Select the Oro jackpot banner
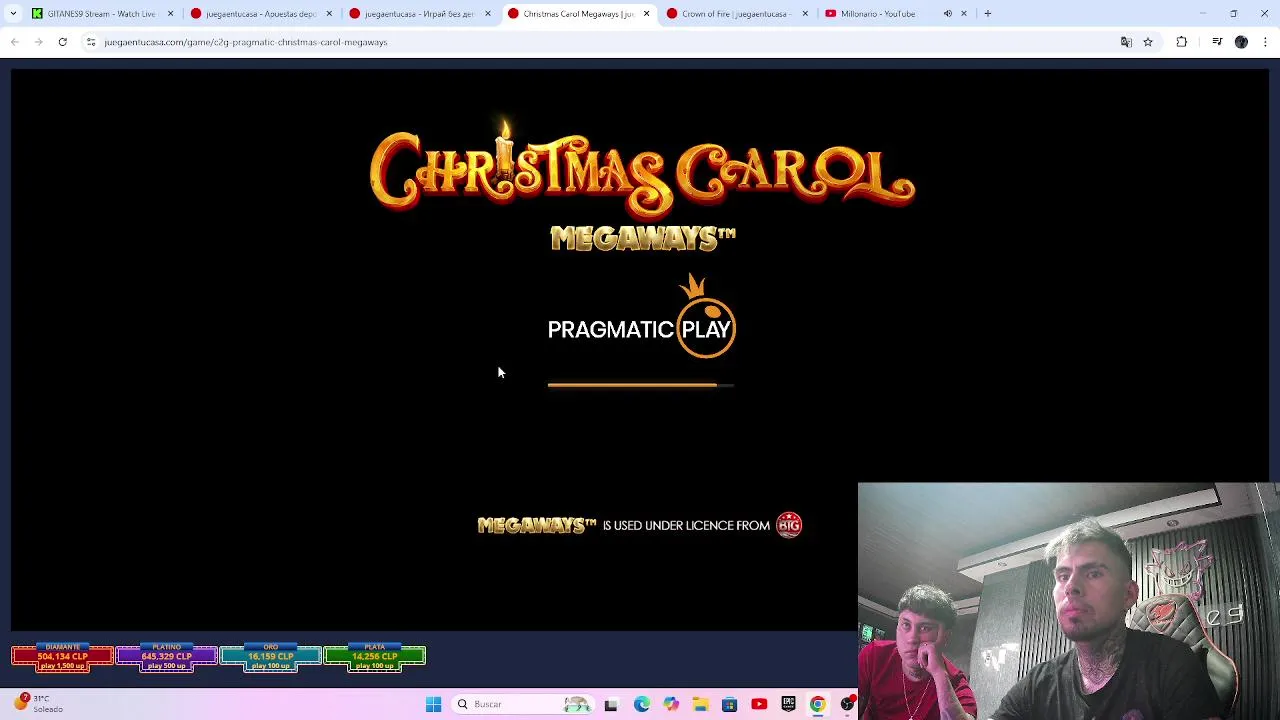This screenshot has height=720, width=1280. (270, 657)
